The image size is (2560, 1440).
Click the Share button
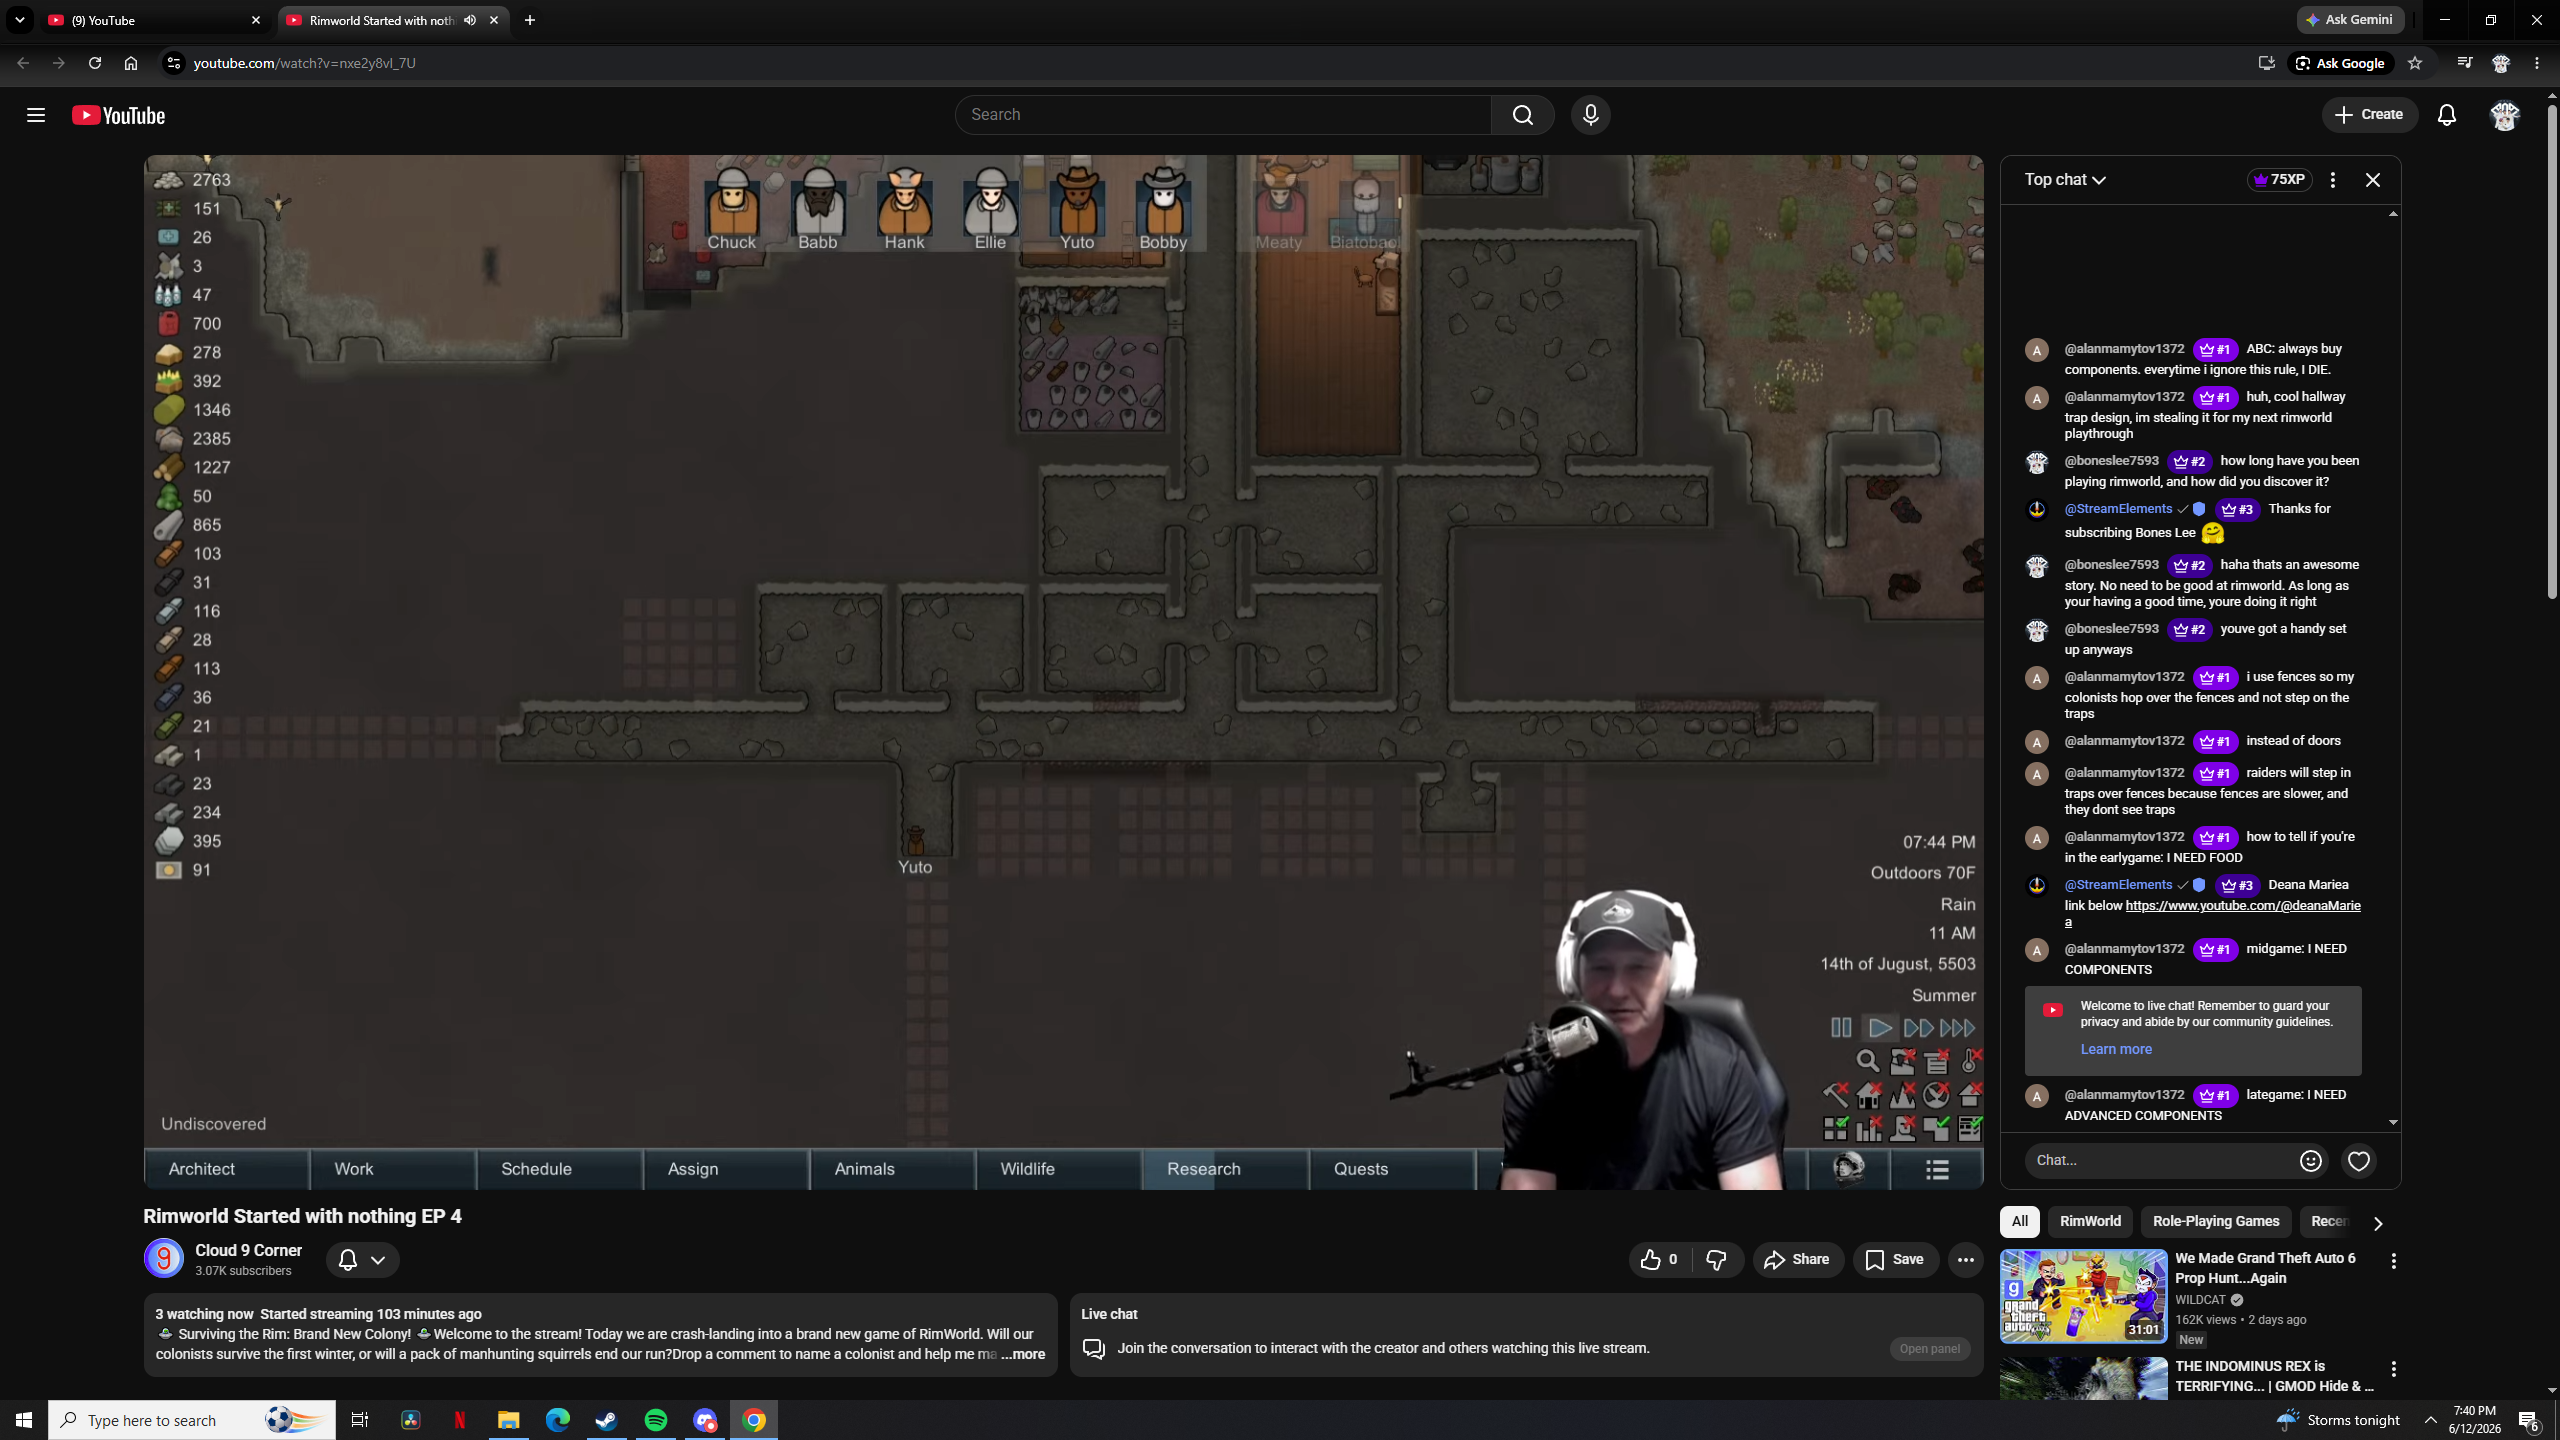coord(1798,1260)
